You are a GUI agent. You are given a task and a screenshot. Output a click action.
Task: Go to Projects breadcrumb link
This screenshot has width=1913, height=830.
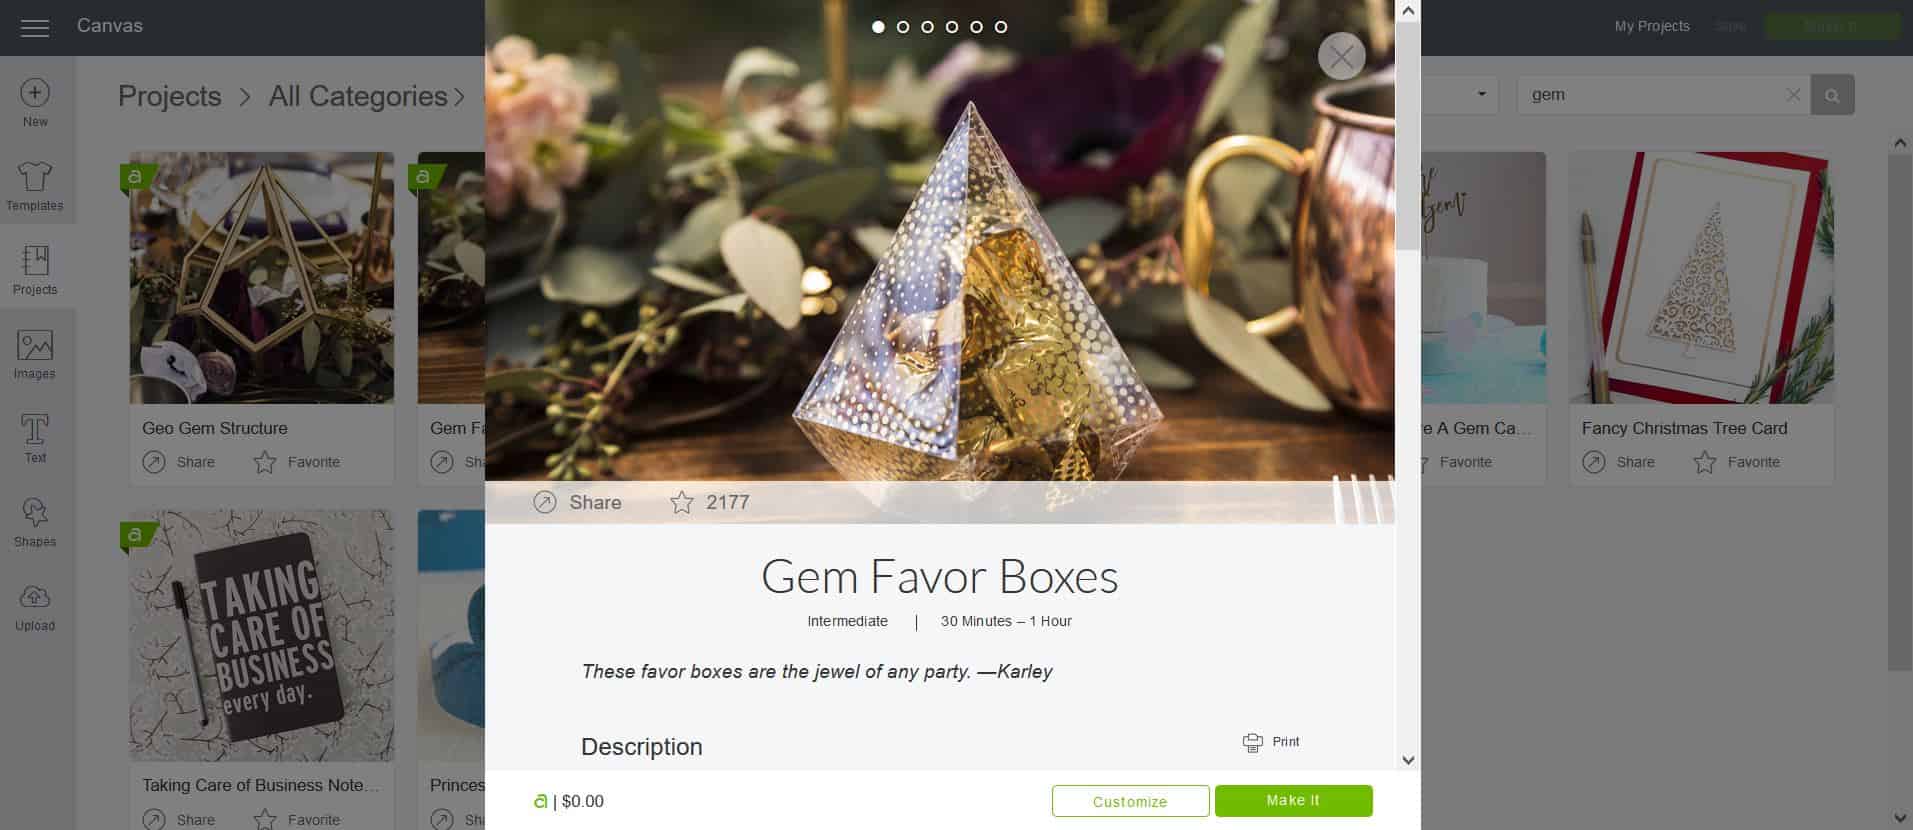[170, 96]
